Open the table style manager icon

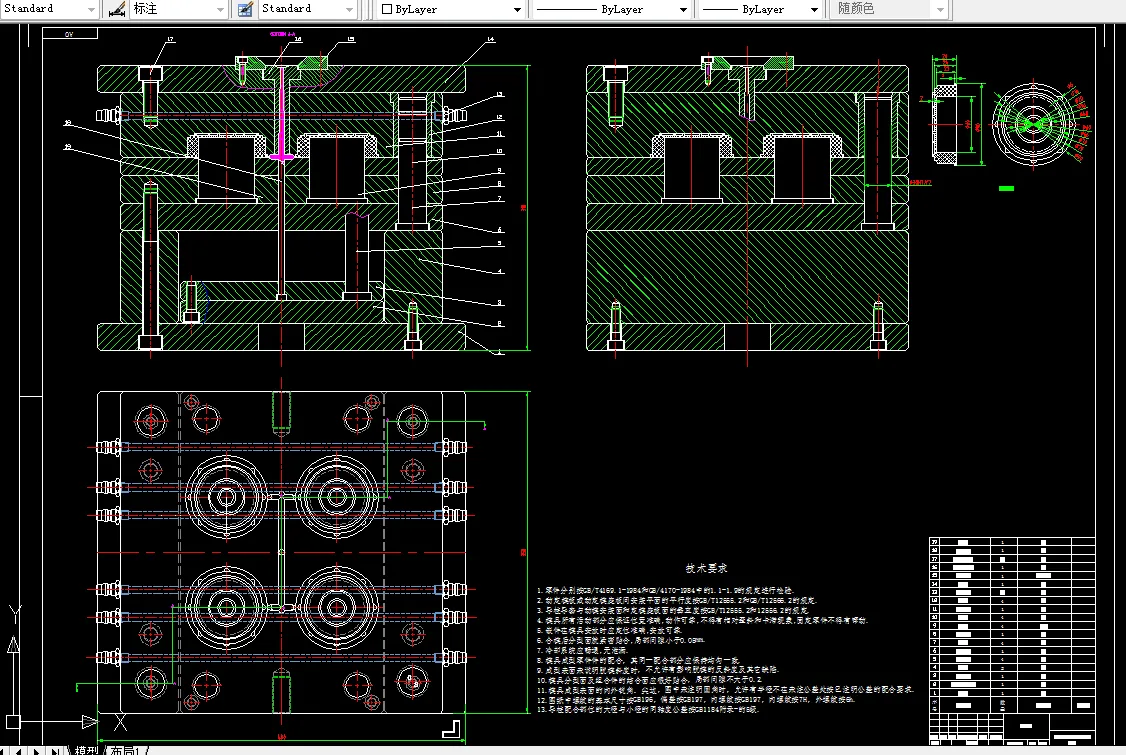coord(245,9)
